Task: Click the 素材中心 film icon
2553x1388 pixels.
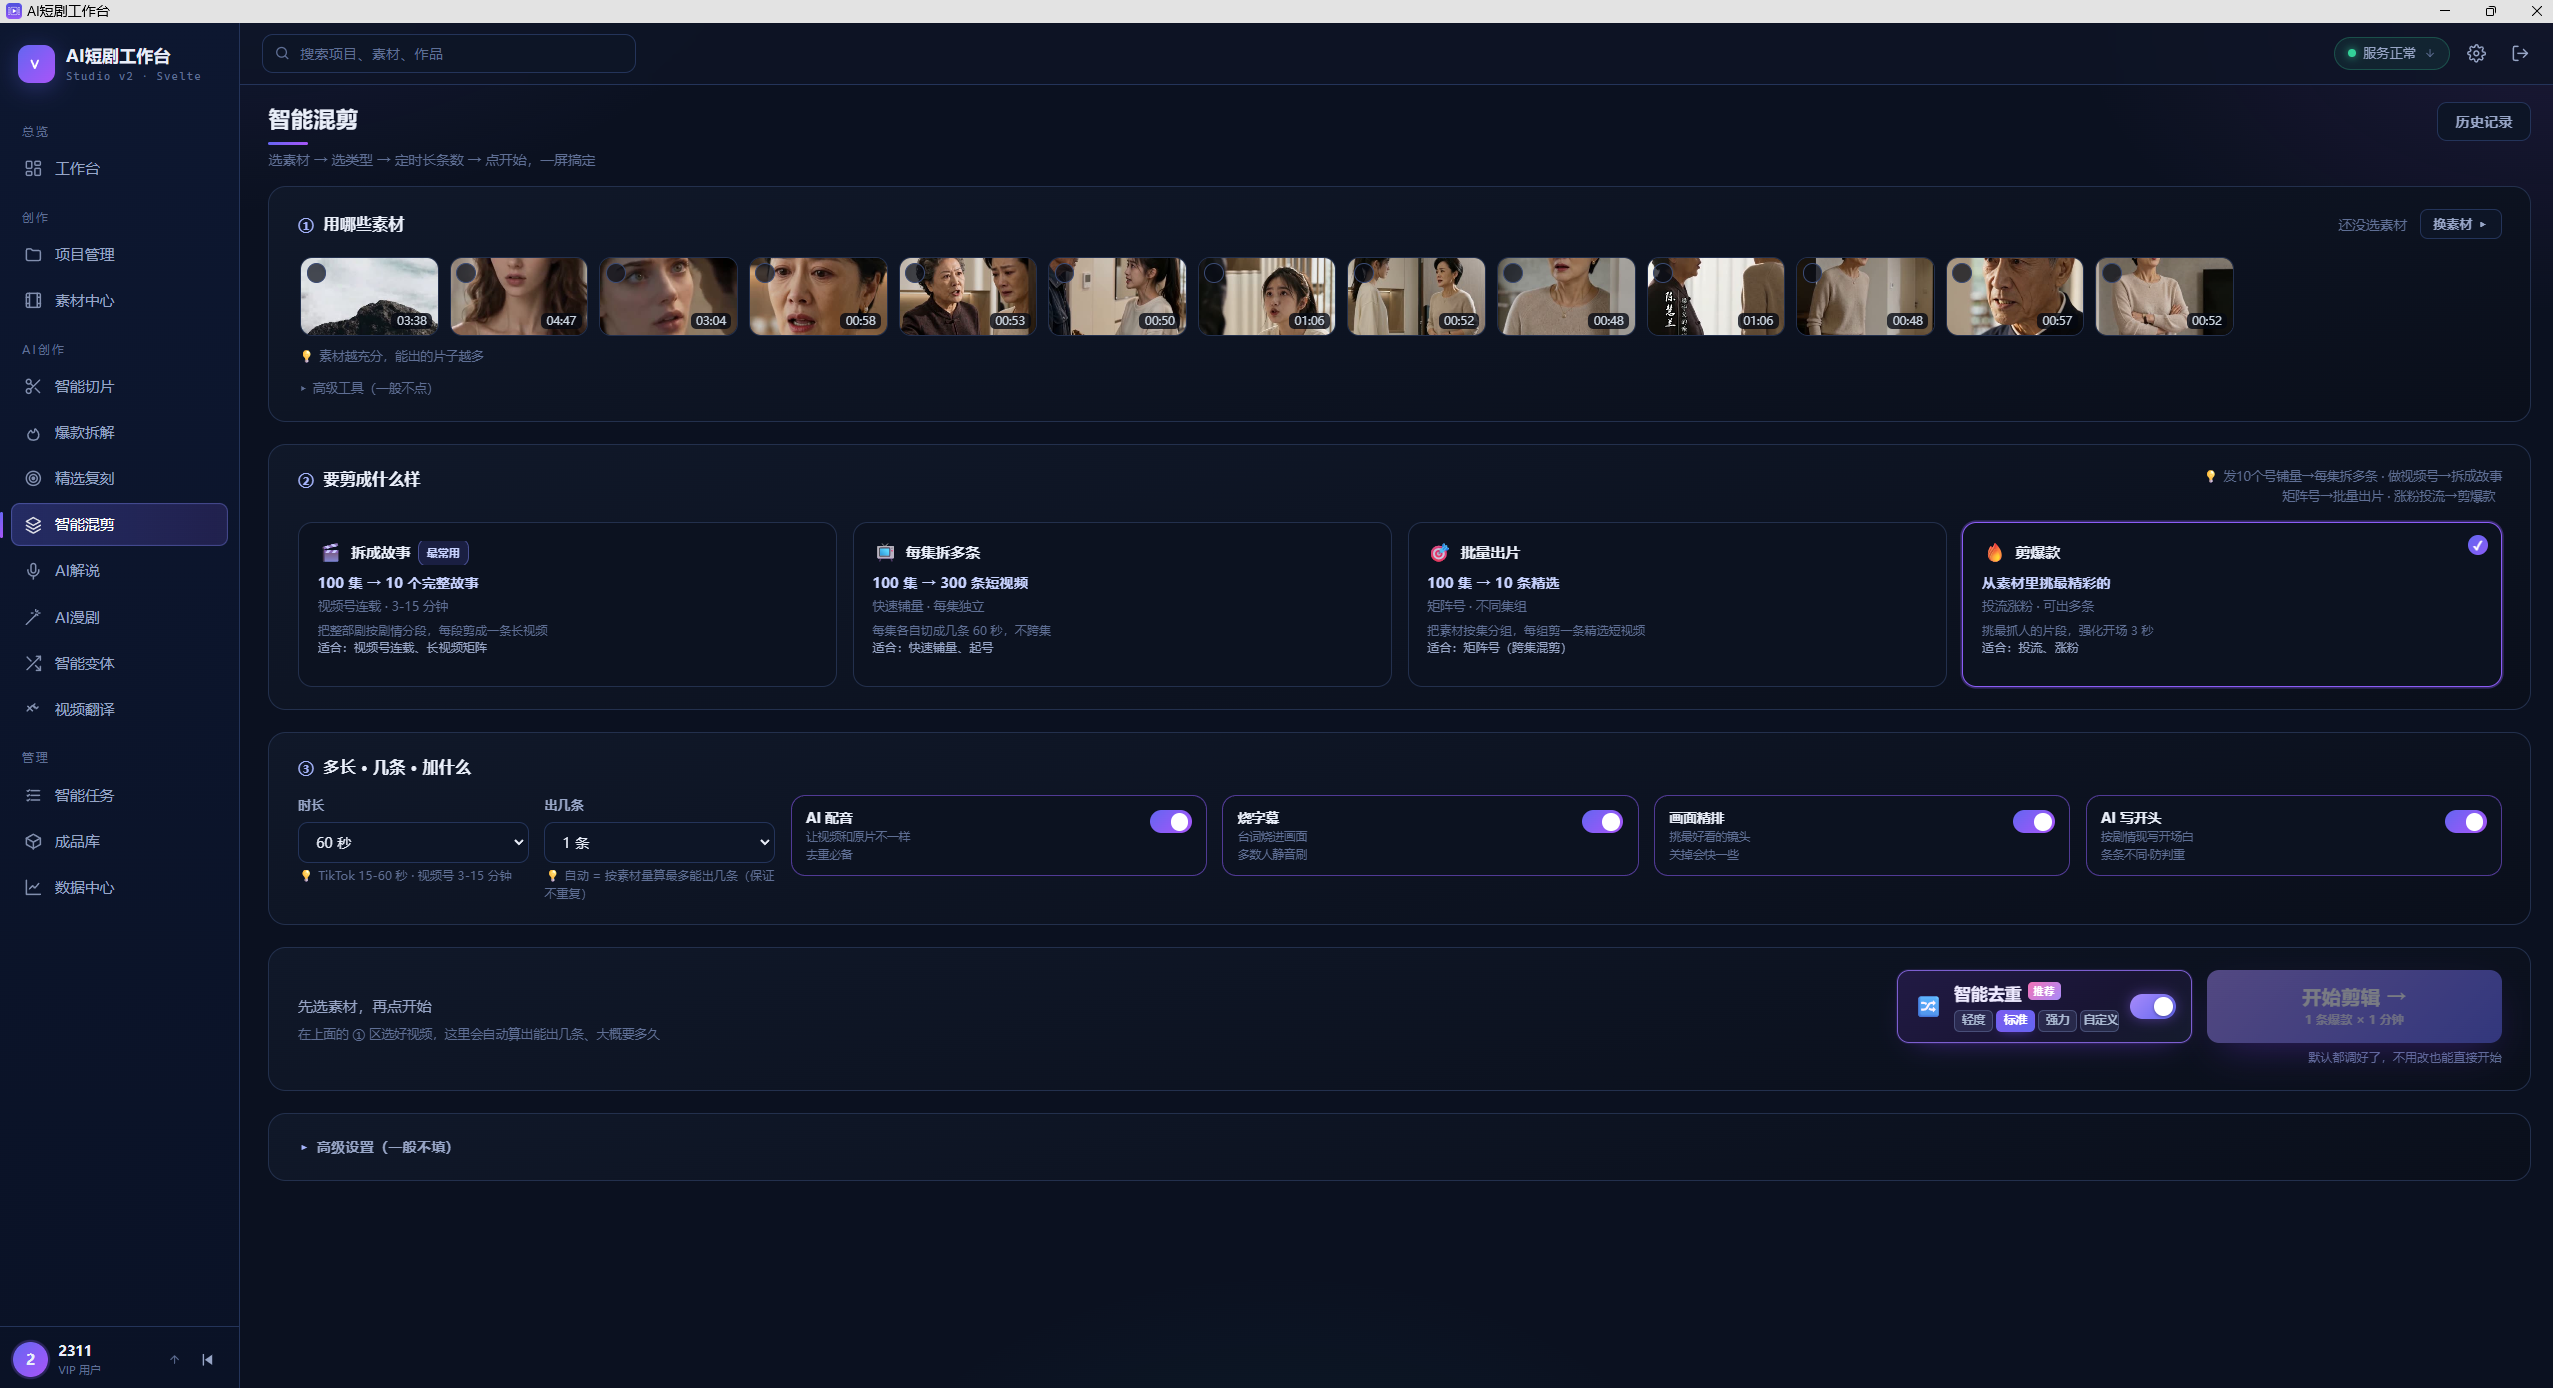Action: (x=33, y=301)
